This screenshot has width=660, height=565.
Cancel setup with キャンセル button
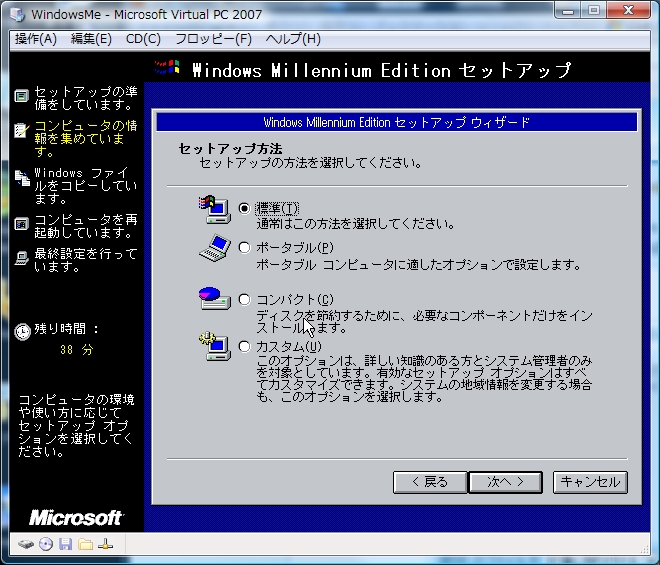tap(590, 482)
